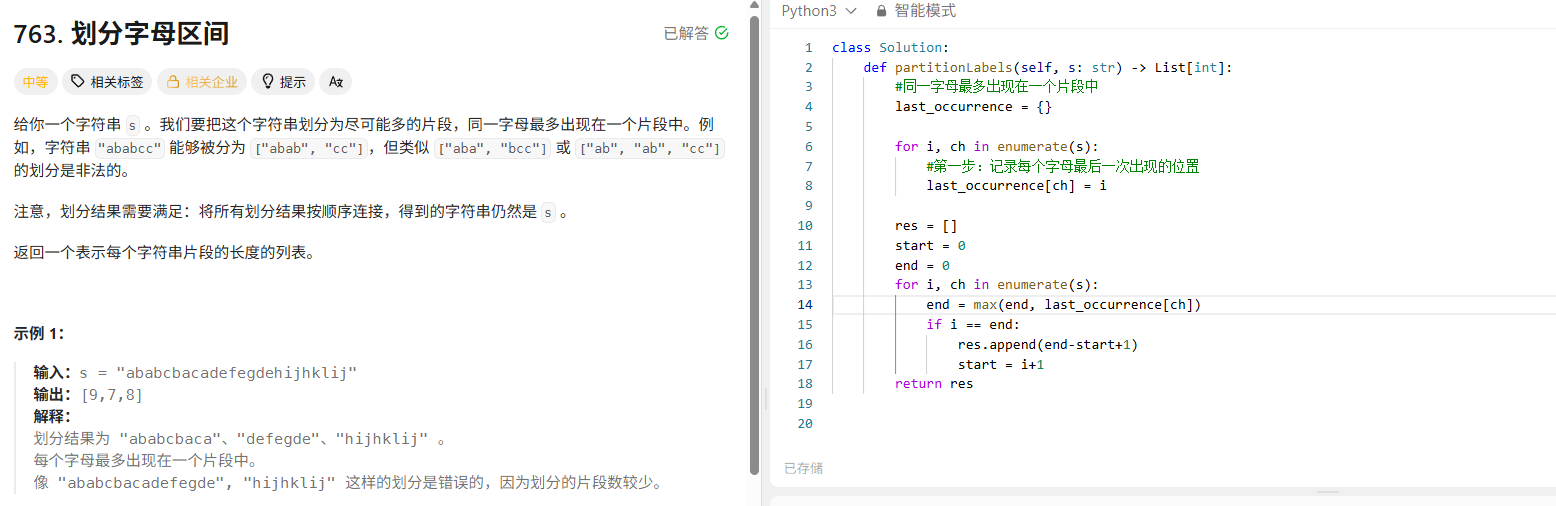Image resolution: width=1556 pixels, height=506 pixels.
Task: Click the example output [9,7,8]
Action: (x=112, y=394)
